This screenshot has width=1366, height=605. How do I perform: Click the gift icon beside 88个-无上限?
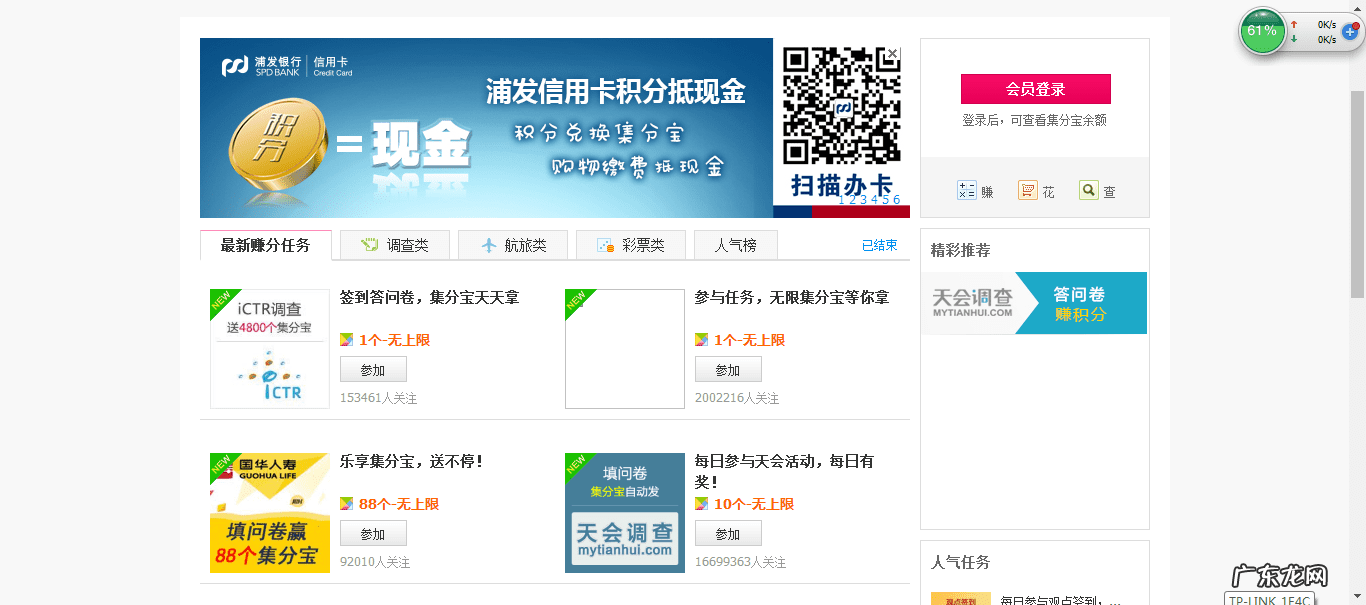347,503
